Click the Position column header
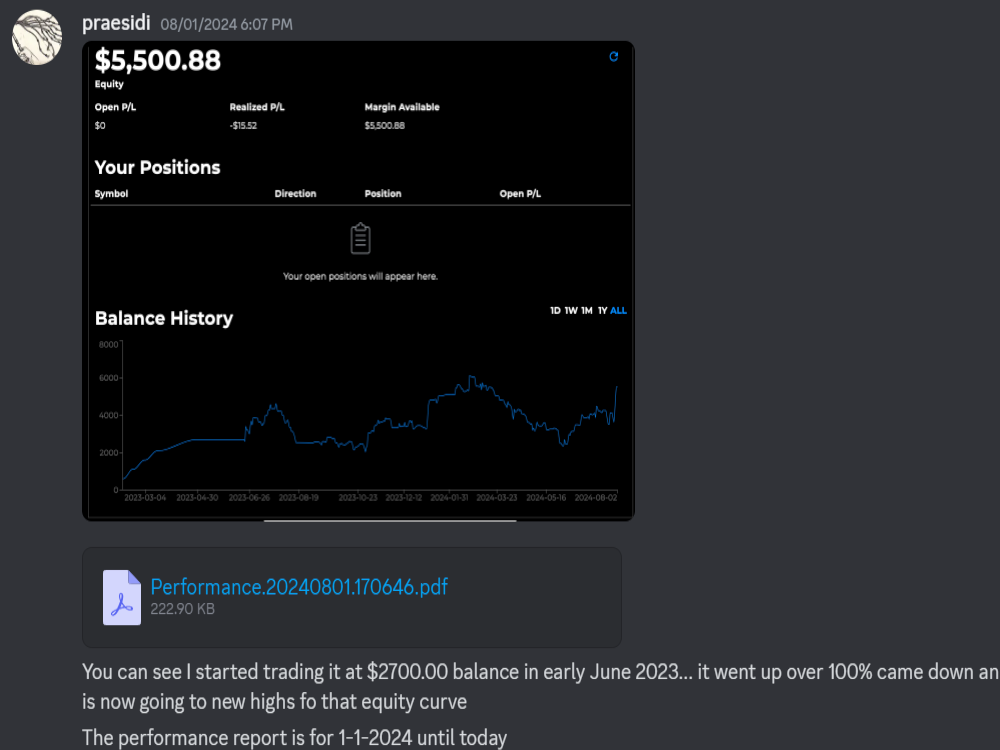This screenshot has height=750, width=1000. pos(383,194)
